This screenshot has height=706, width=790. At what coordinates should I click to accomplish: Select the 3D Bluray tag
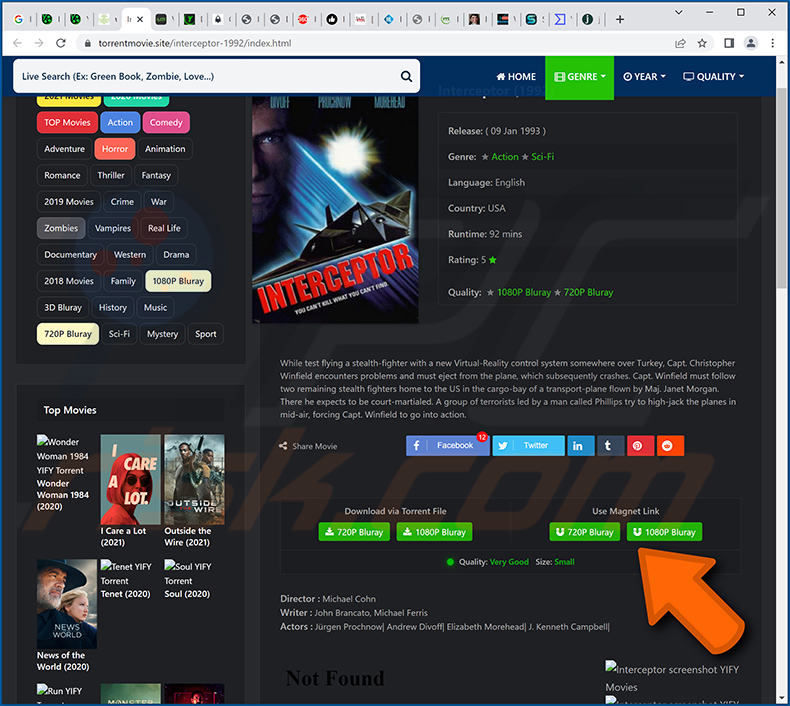tap(63, 307)
